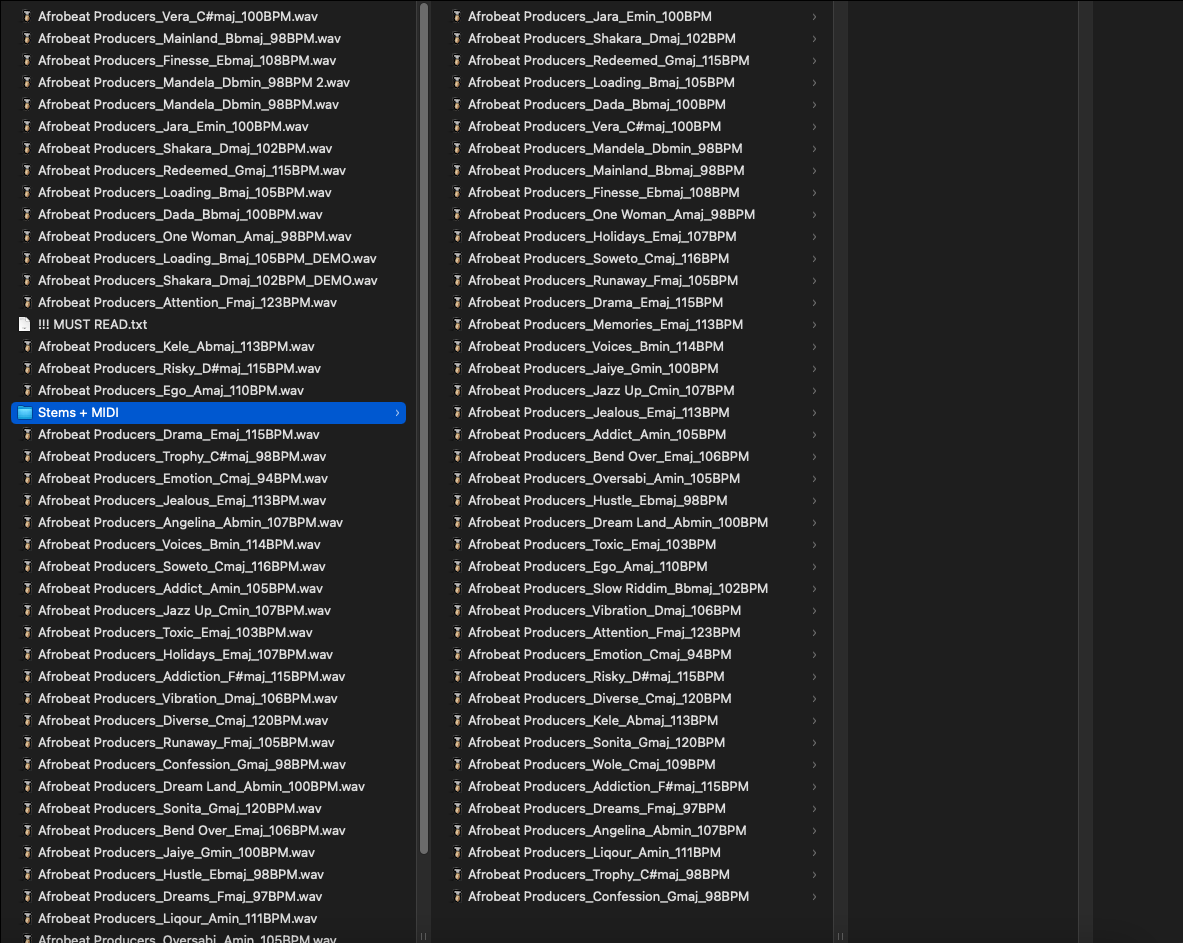
Task: Select Afrobeat Producers_Finesse_Ebmaj_108BPM.wav
Action: (187, 60)
